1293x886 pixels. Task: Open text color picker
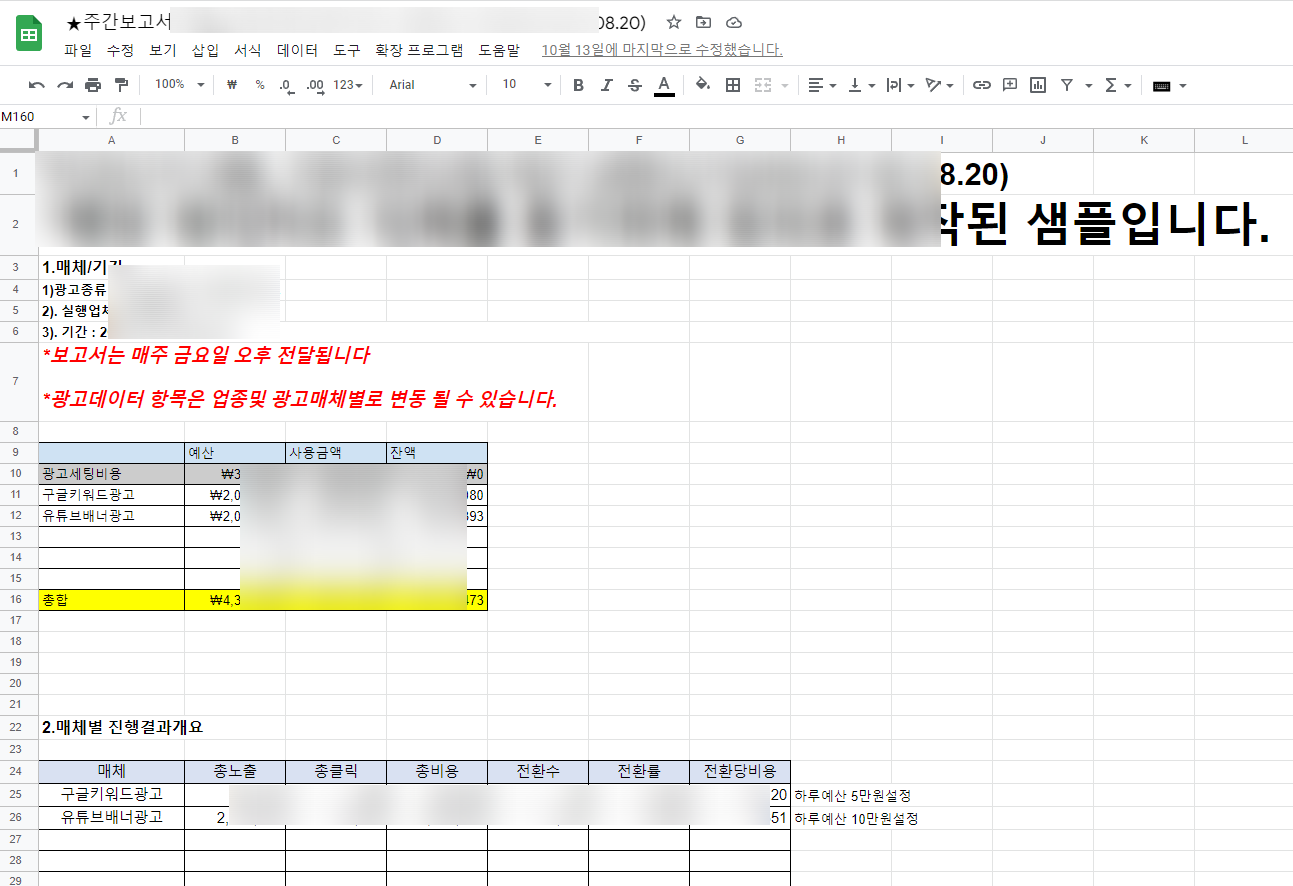[664, 85]
